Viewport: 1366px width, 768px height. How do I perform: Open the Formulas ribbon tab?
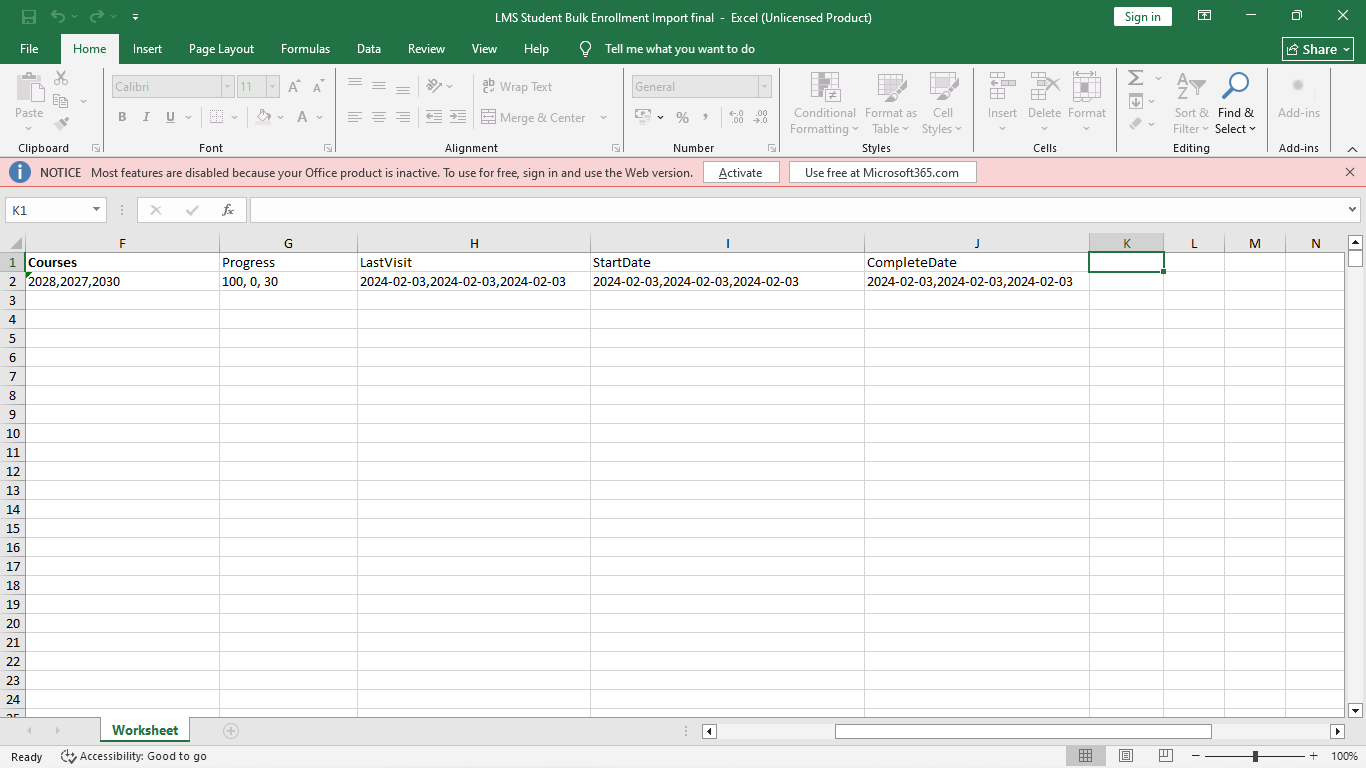[x=305, y=49]
